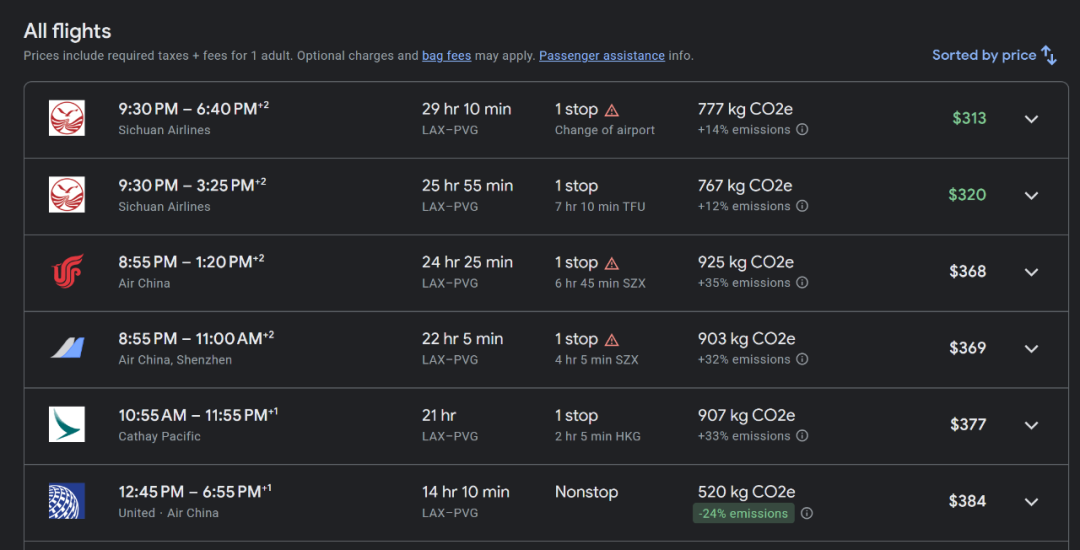Image resolution: width=1080 pixels, height=550 pixels.
Task: Click the Nonstop label on United flight
Action: [x=586, y=492]
